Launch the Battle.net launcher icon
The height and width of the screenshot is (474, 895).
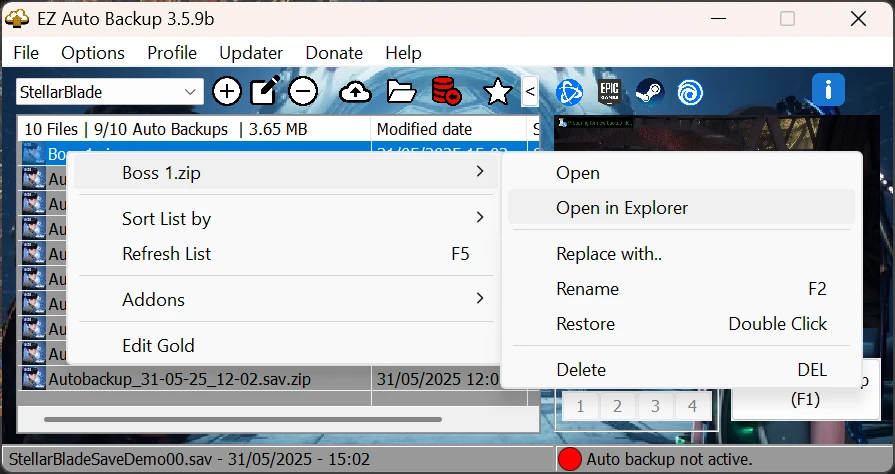pyautogui.click(x=569, y=91)
